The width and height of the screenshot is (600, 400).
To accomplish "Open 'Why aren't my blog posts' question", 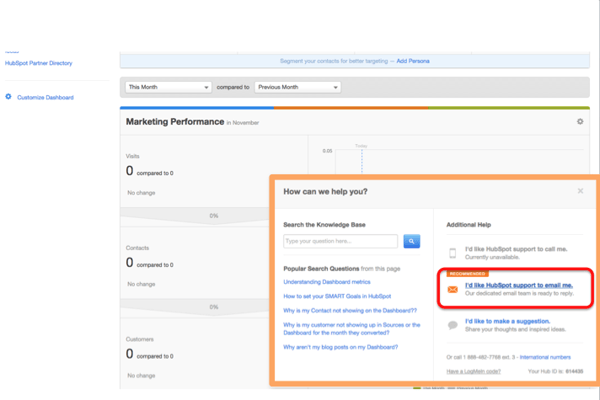I will [341, 346].
